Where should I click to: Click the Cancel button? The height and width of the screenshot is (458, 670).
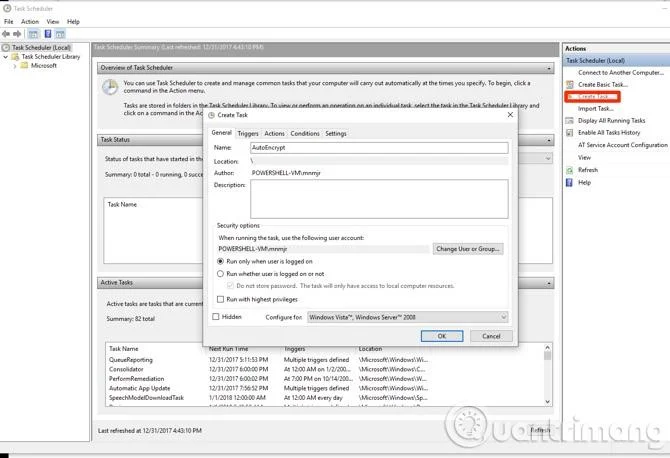[491, 336]
